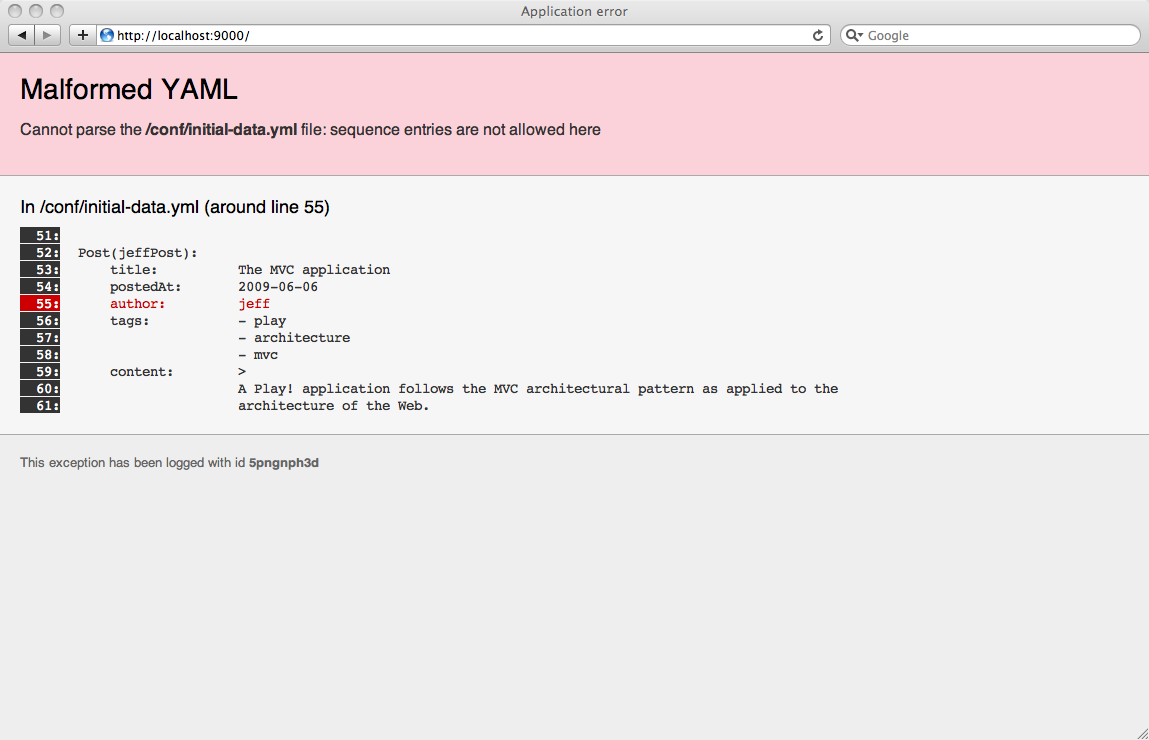This screenshot has width=1149, height=740.
Task: Click the browser Back arrow button
Action: (x=22, y=35)
